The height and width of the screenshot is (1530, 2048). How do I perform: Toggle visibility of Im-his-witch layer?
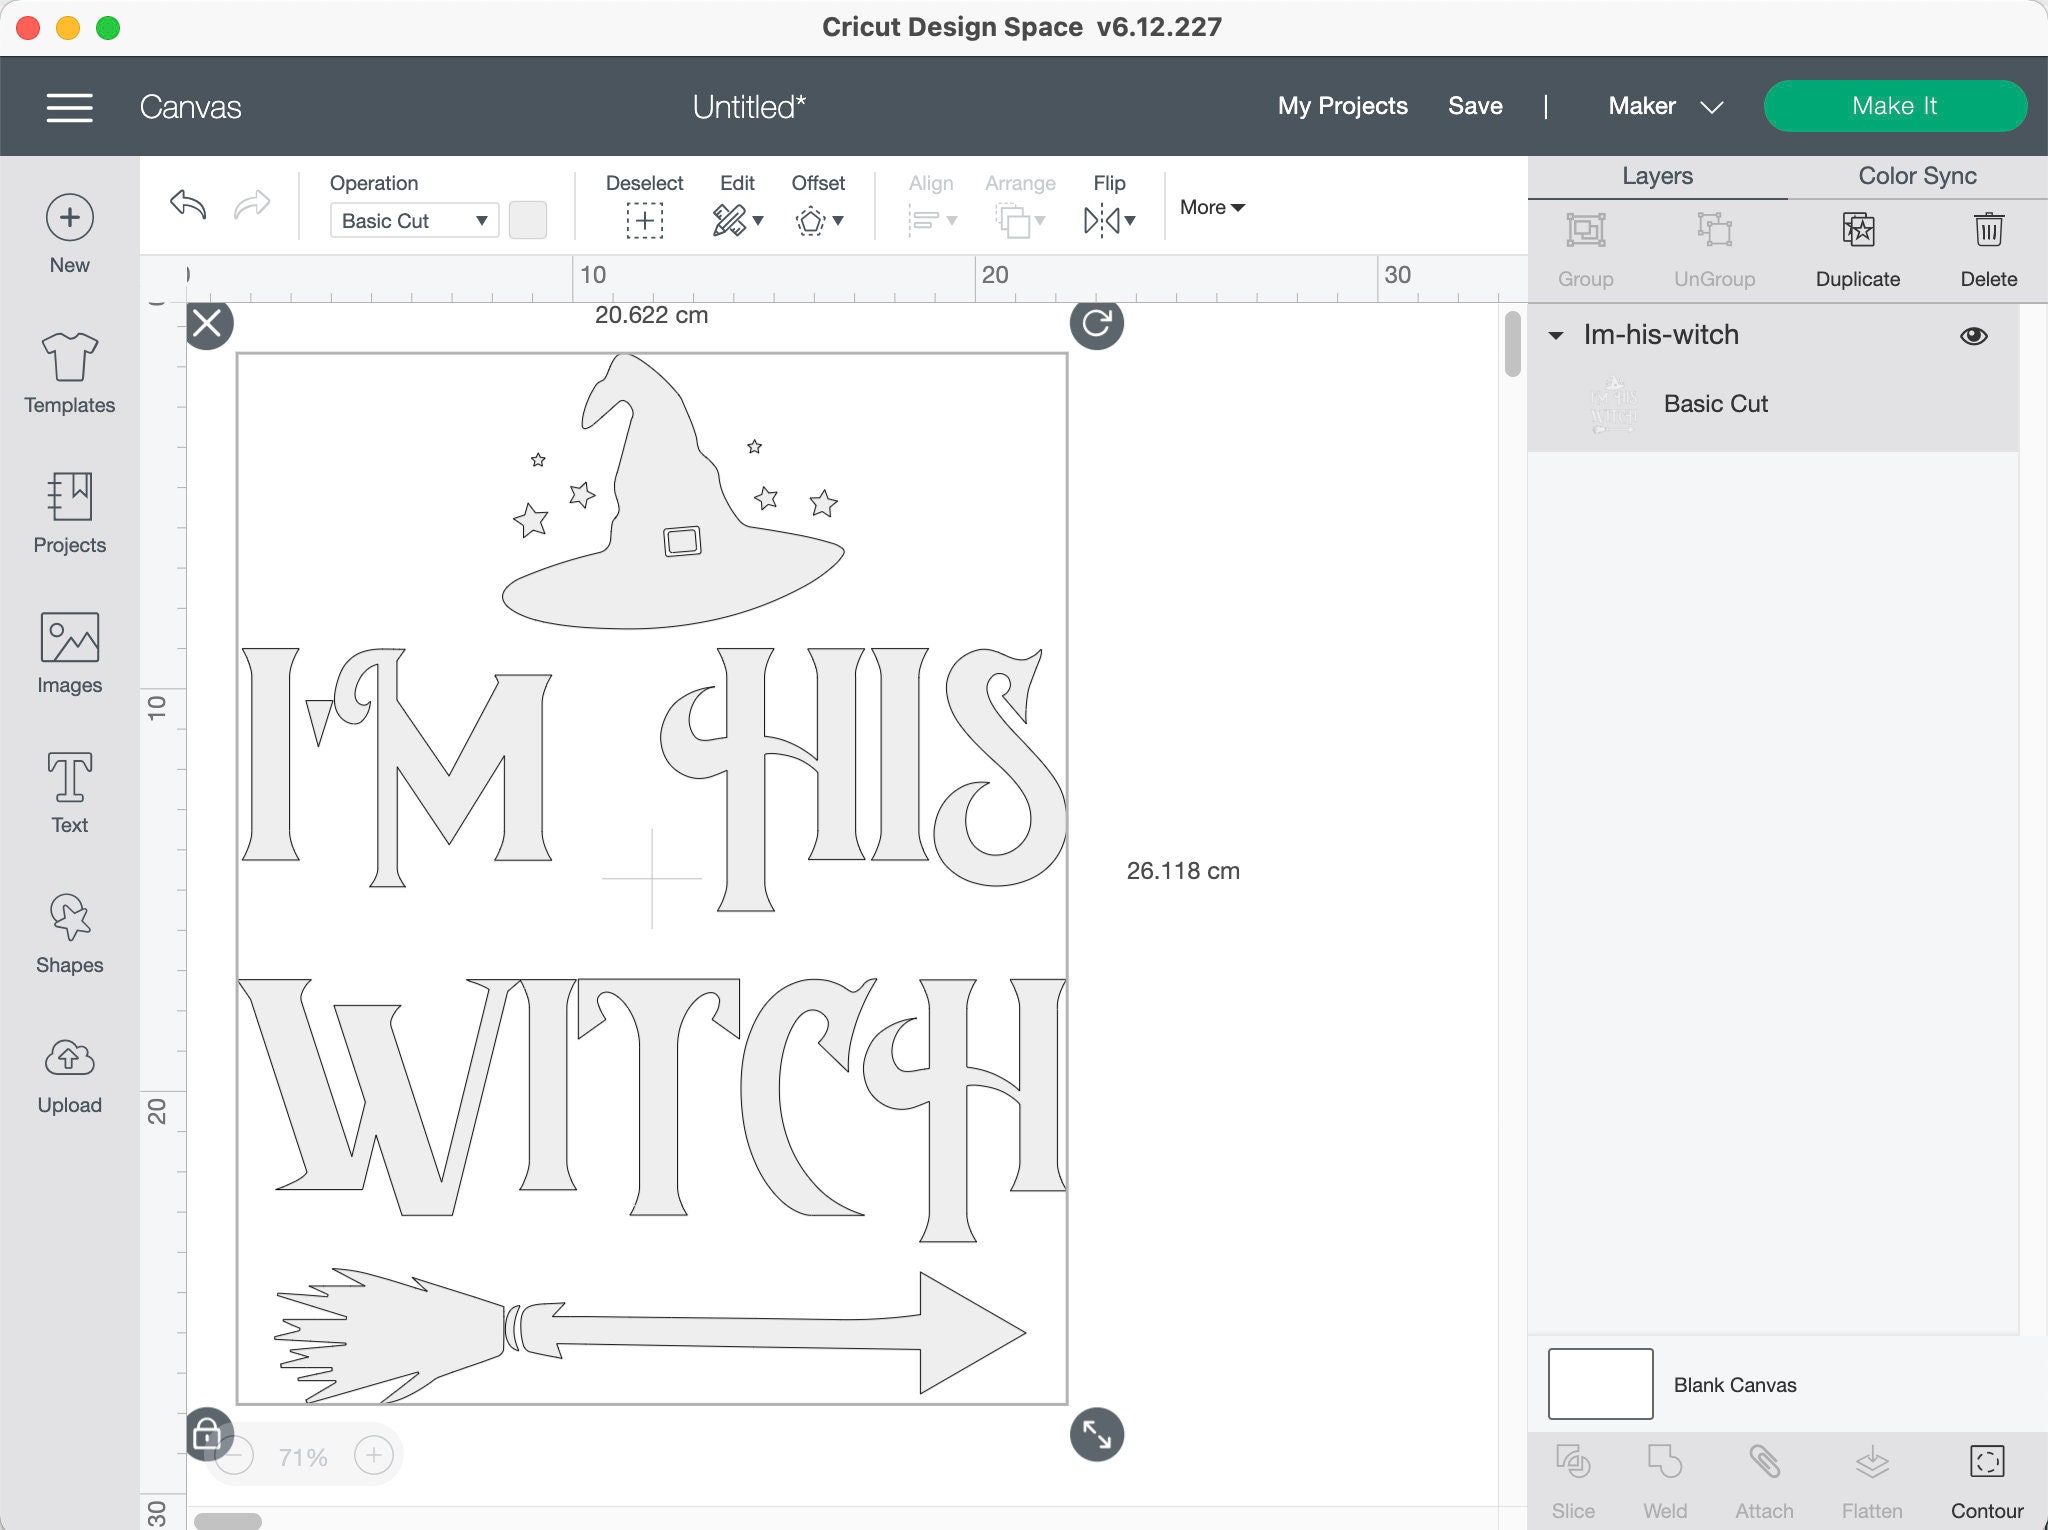click(x=1974, y=335)
